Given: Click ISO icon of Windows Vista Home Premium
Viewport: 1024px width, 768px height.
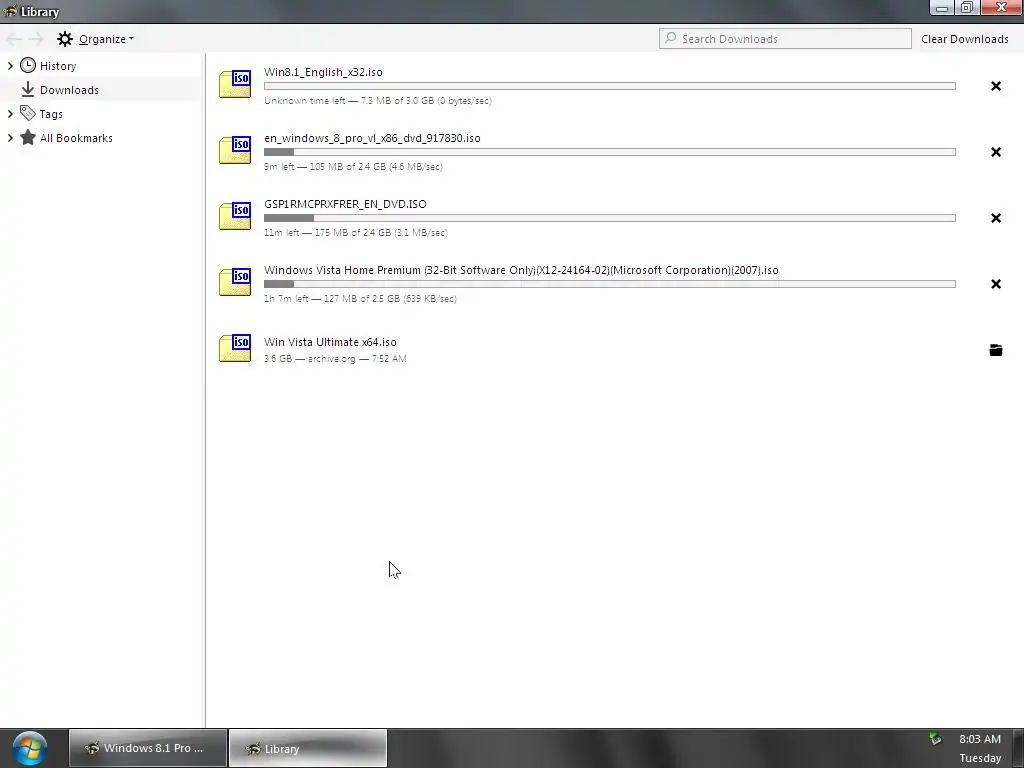Looking at the screenshot, I should [235, 282].
